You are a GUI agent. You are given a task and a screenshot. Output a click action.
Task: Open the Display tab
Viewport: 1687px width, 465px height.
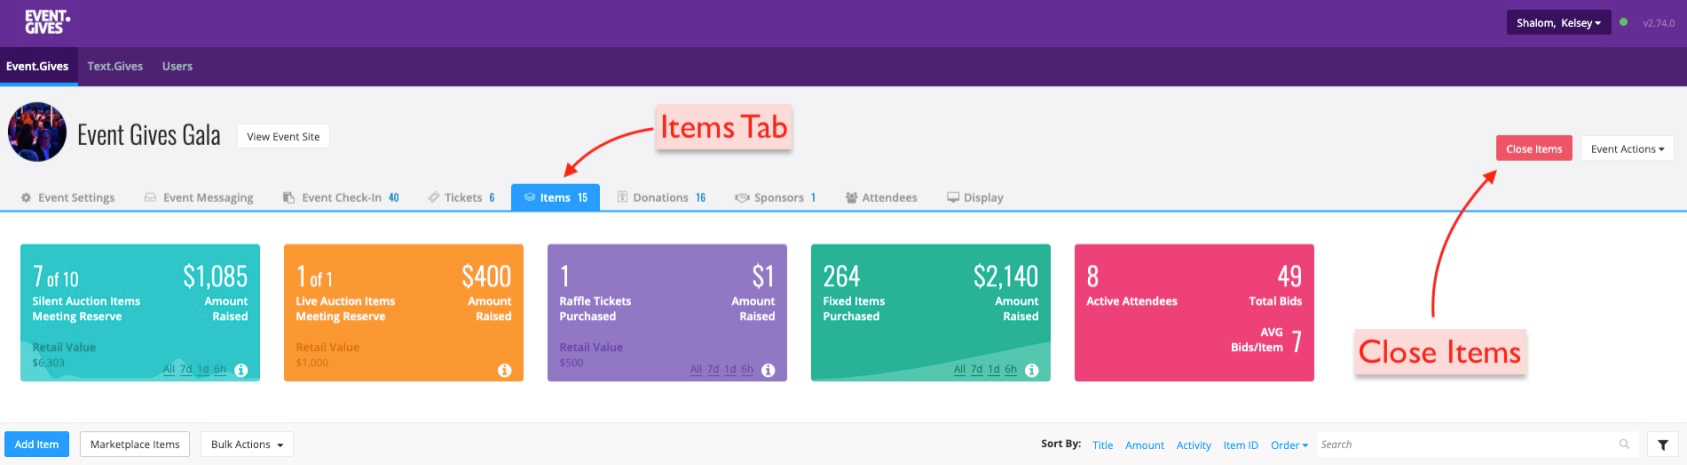click(x=975, y=197)
